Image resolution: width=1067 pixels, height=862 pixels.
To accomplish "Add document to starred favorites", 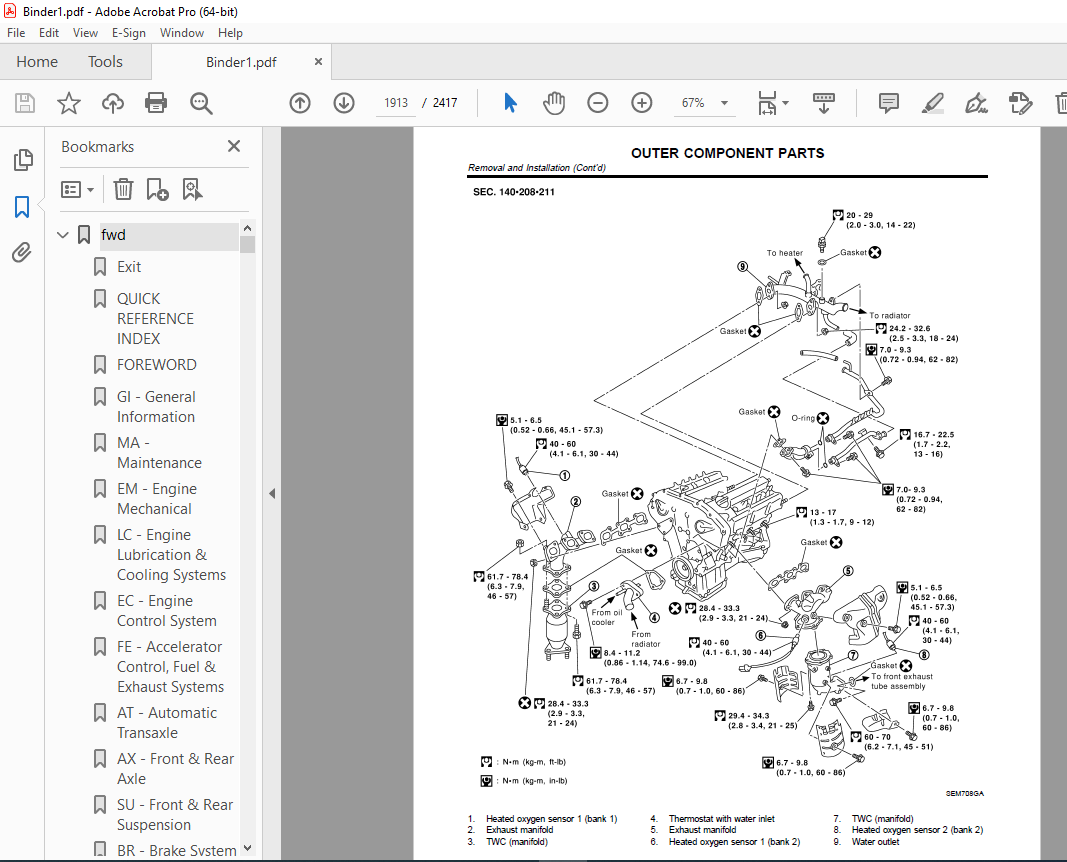I will [x=69, y=103].
